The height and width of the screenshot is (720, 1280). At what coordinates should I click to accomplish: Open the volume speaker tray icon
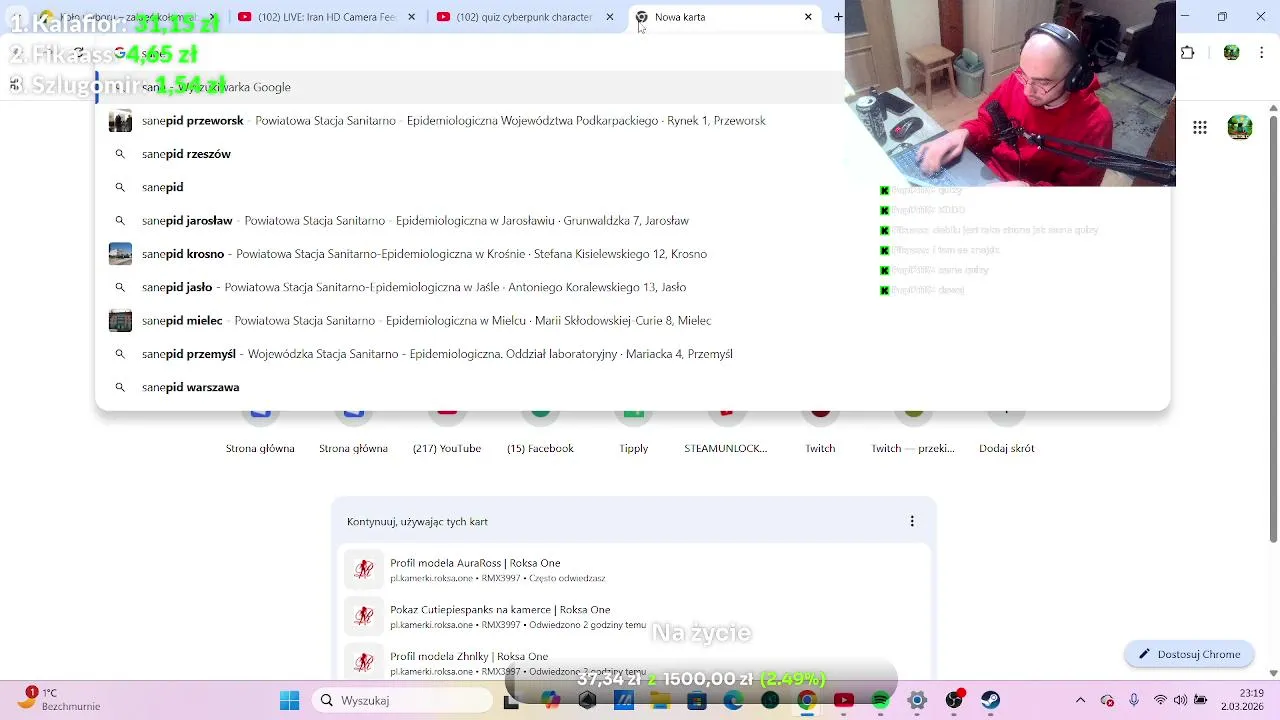coord(1180,700)
